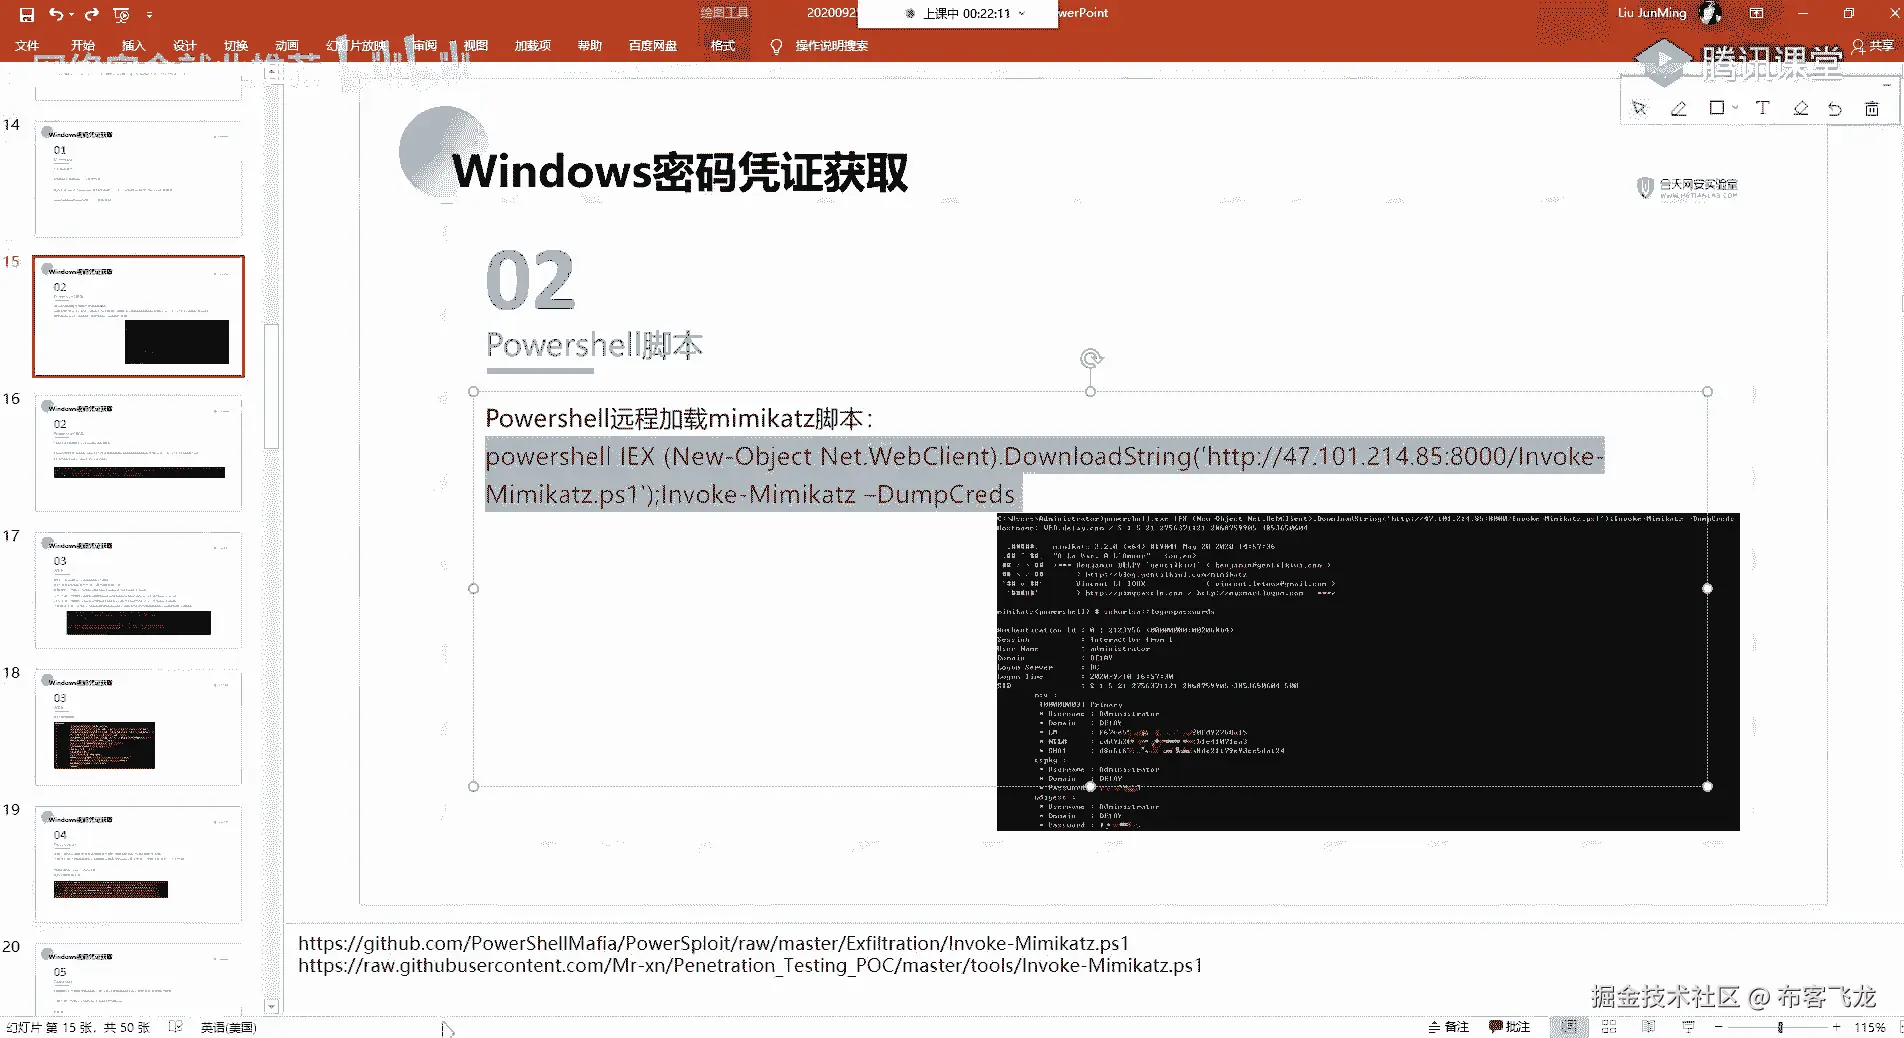Select the text T tool in annotation toolbar

click(x=1762, y=108)
